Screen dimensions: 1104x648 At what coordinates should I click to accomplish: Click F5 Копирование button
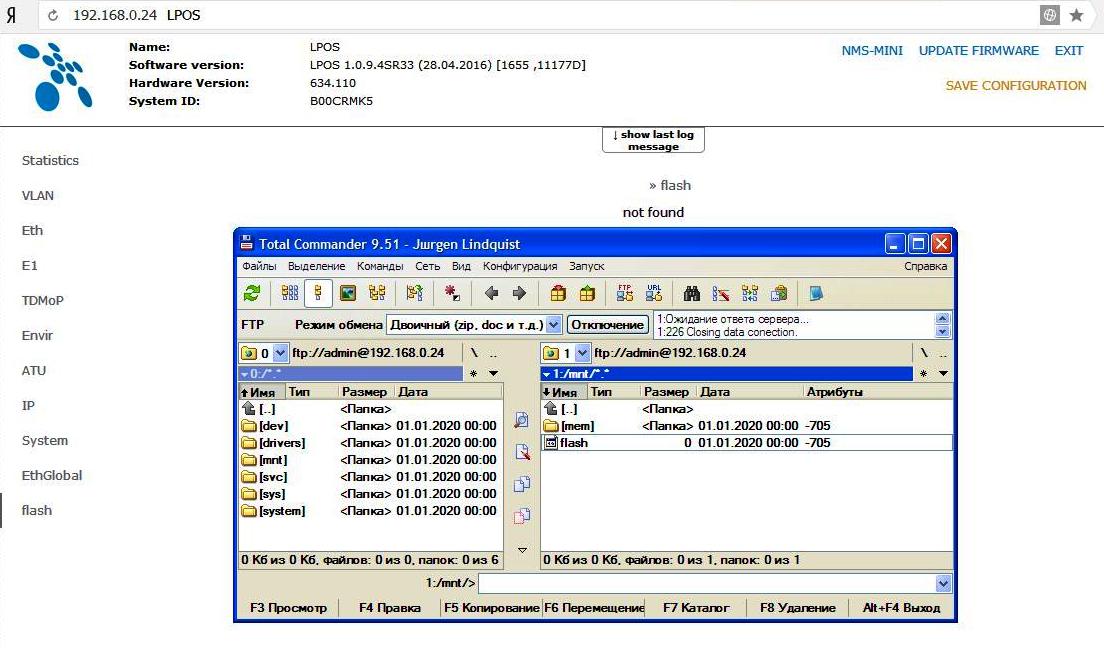pos(491,608)
